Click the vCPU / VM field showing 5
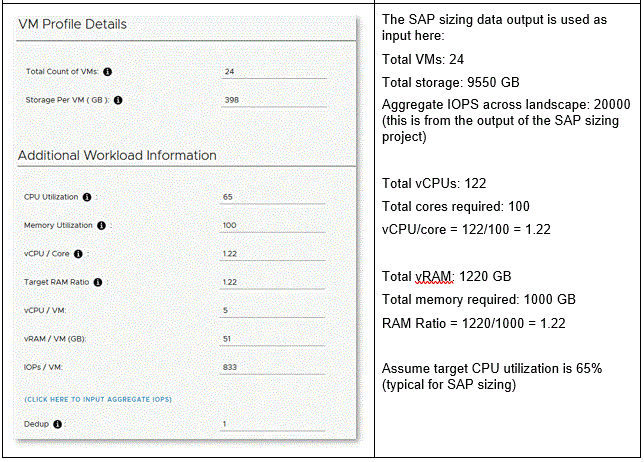This screenshot has height=462, width=644. (x=273, y=310)
